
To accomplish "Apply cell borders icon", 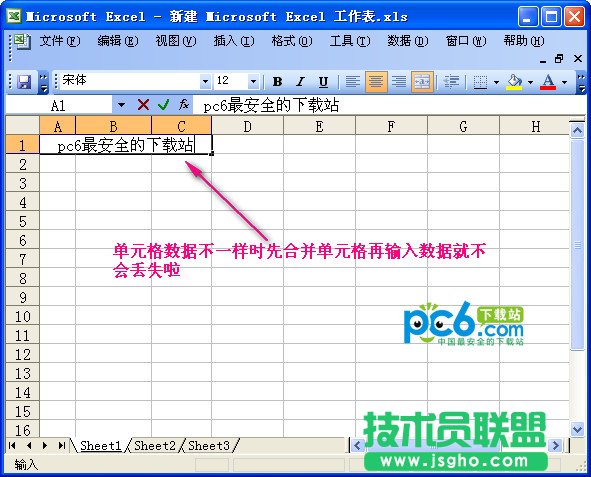I will (480, 81).
